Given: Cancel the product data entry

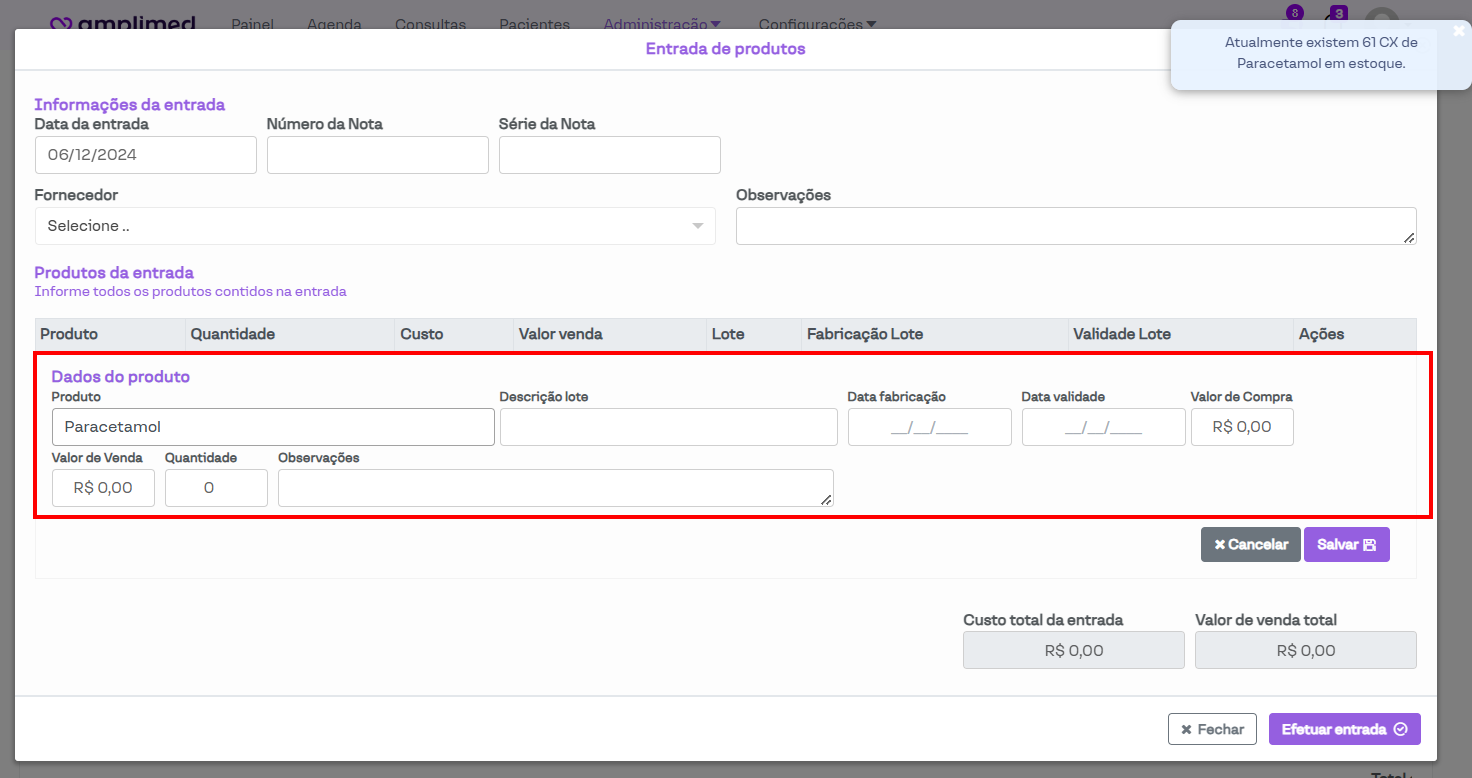Looking at the screenshot, I should pyautogui.click(x=1250, y=545).
